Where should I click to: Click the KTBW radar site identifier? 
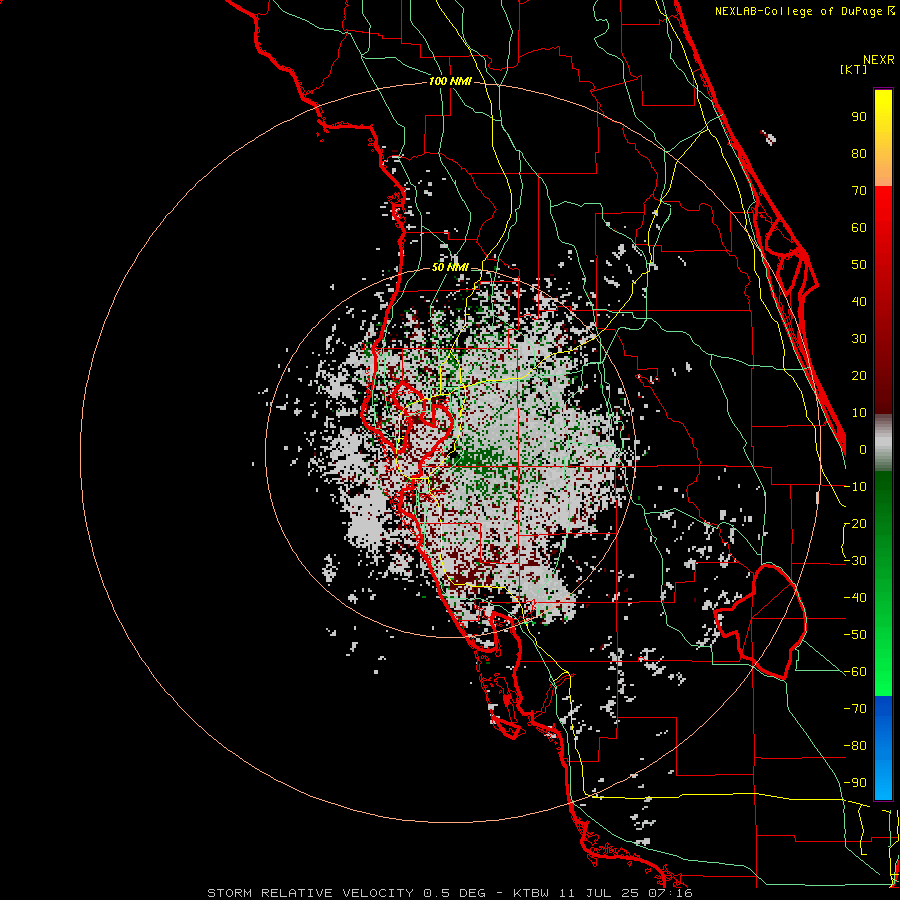531,893
